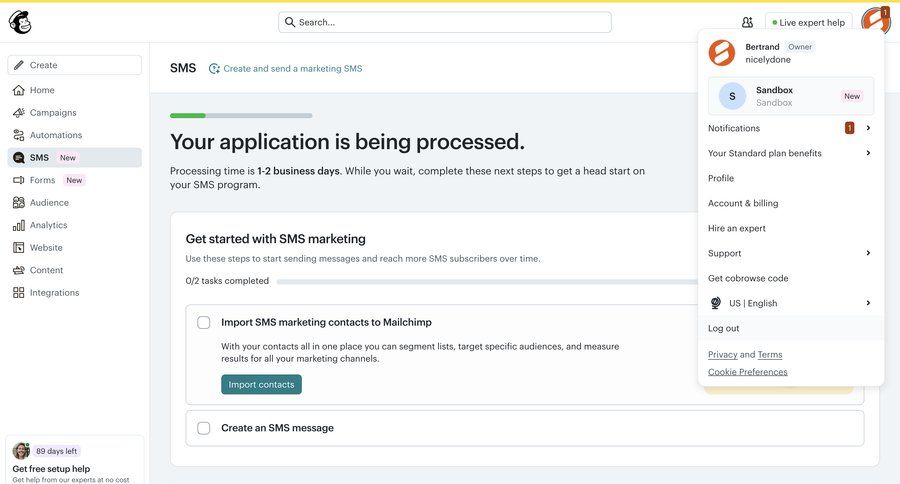The height and width of the screenshot is (484, 900).
Task: Expand the US | English language chevron
Action: (x=868, y=303)
